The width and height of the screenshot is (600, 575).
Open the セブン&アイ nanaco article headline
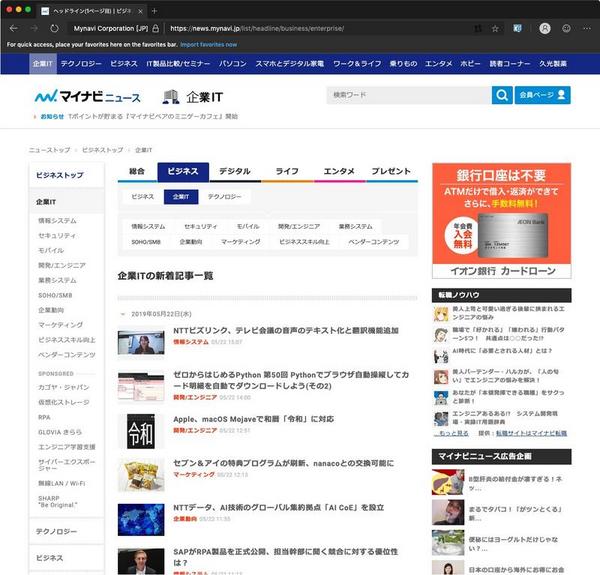(284, 463)
